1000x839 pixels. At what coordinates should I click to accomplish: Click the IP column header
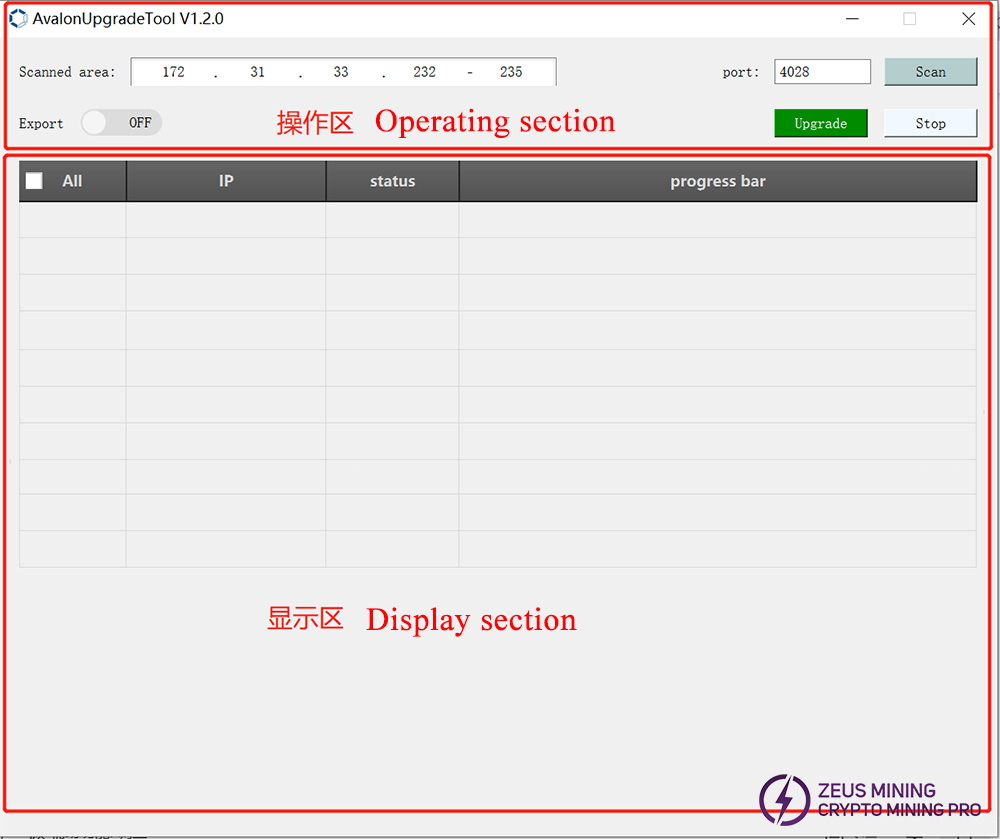coord(226,181)
